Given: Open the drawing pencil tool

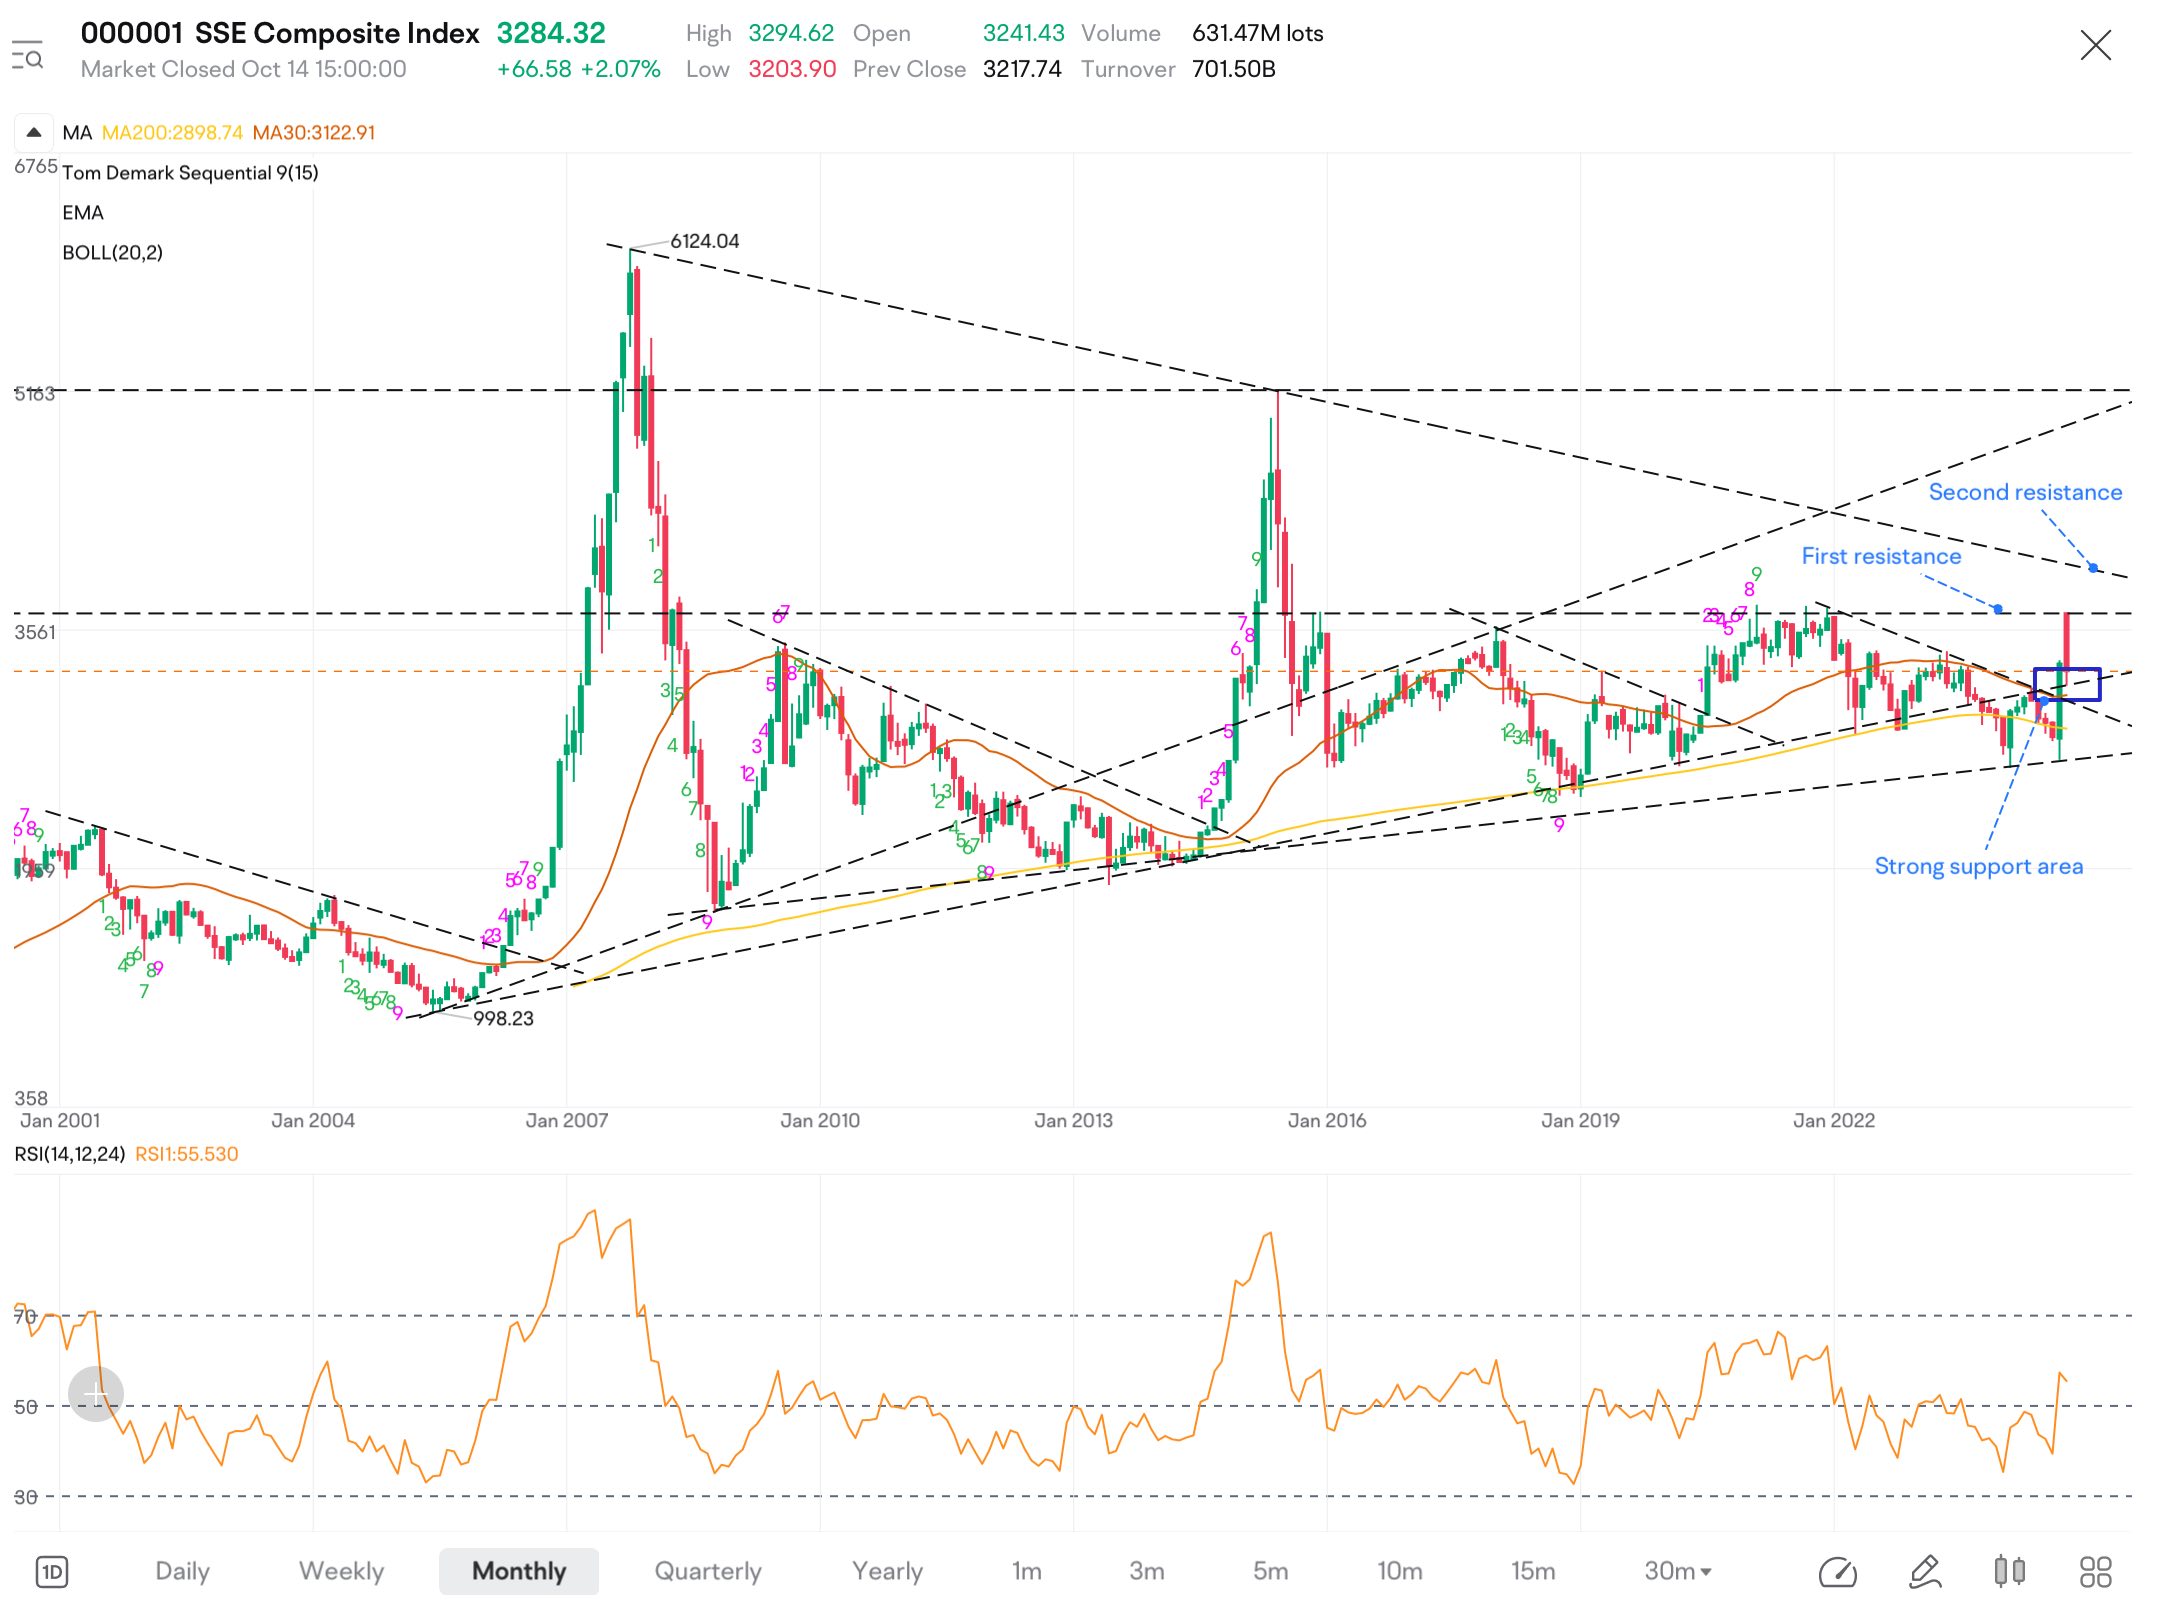Looking at the screenshot, I should click(1924, 1572).
